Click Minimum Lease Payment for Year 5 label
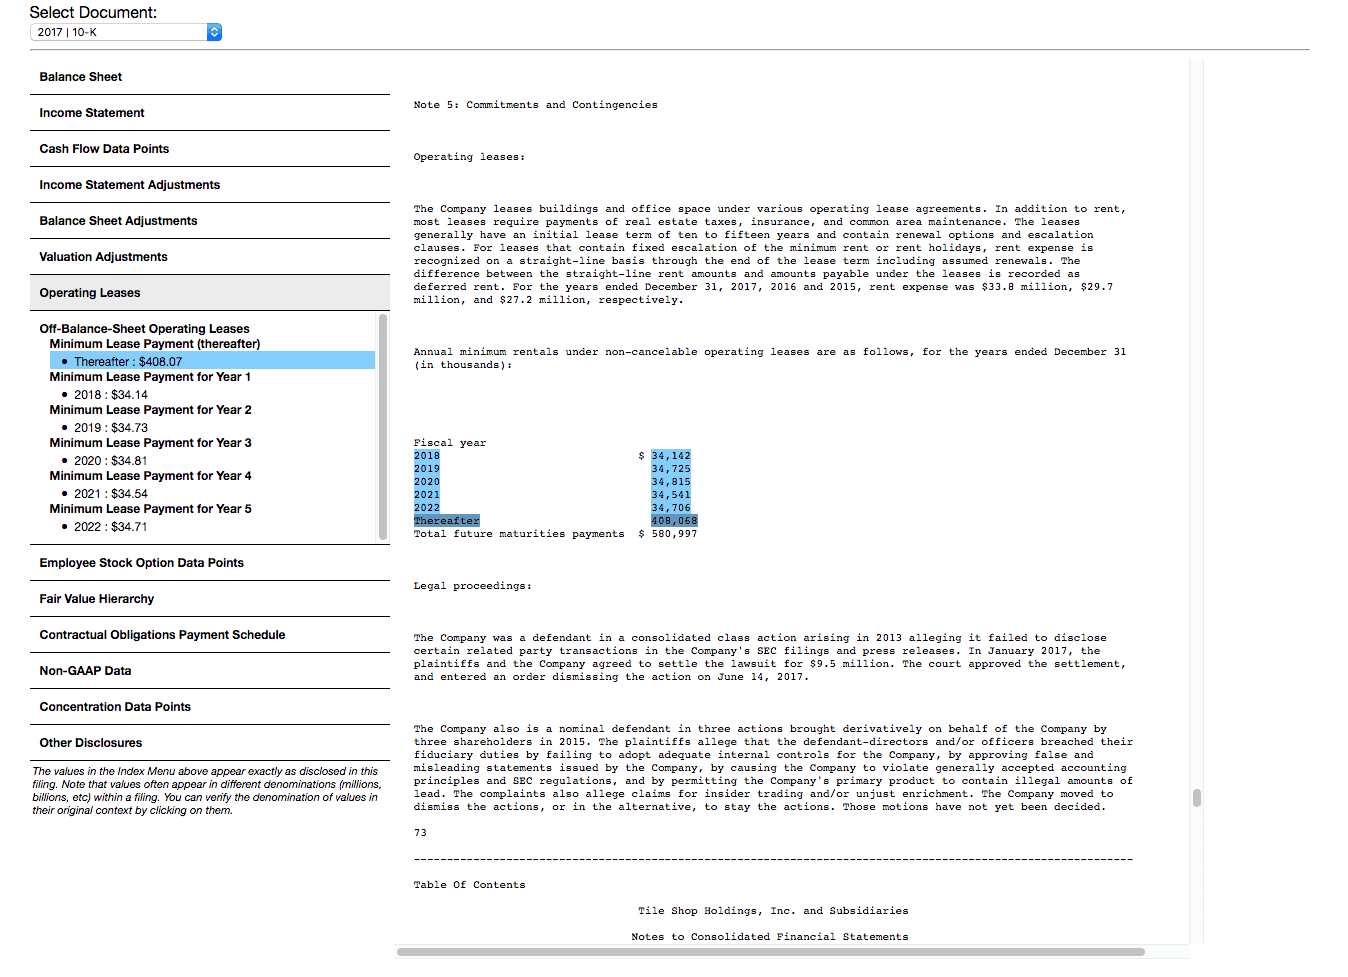The image size is (1348, 977). pyautogui.click(x=150, y=509)
